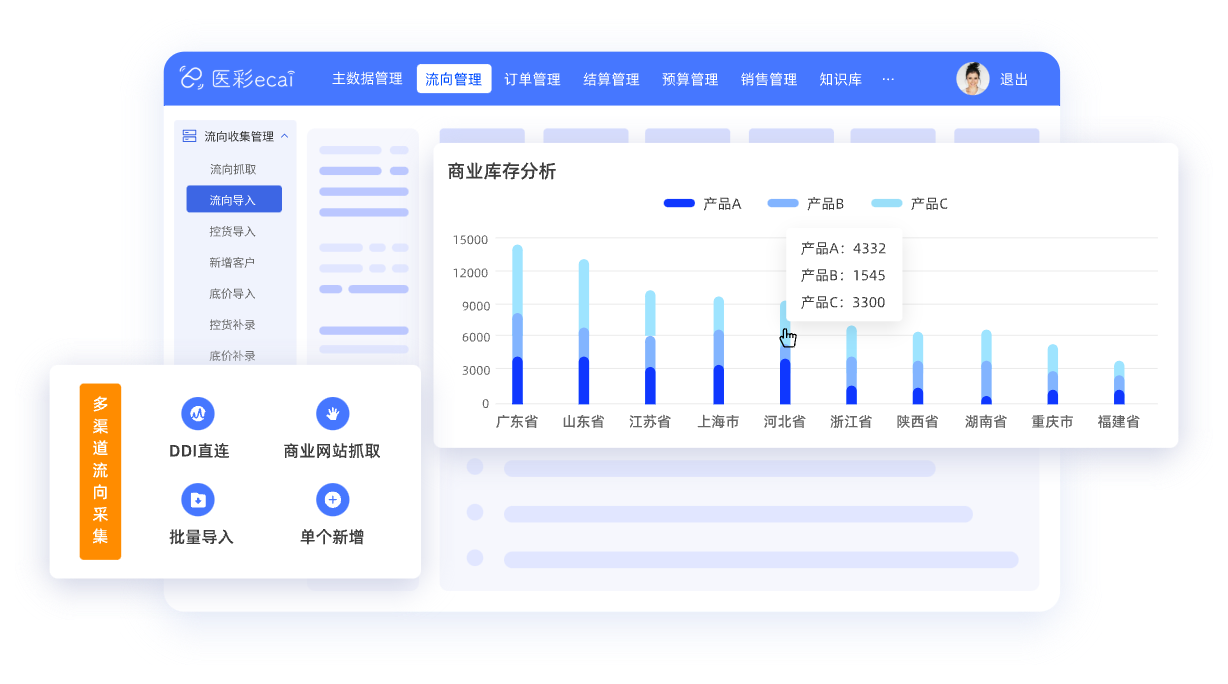Click the 陕西省 stacked bar
The height and width of the screenshot is (684, 1228).
(918, 368)
